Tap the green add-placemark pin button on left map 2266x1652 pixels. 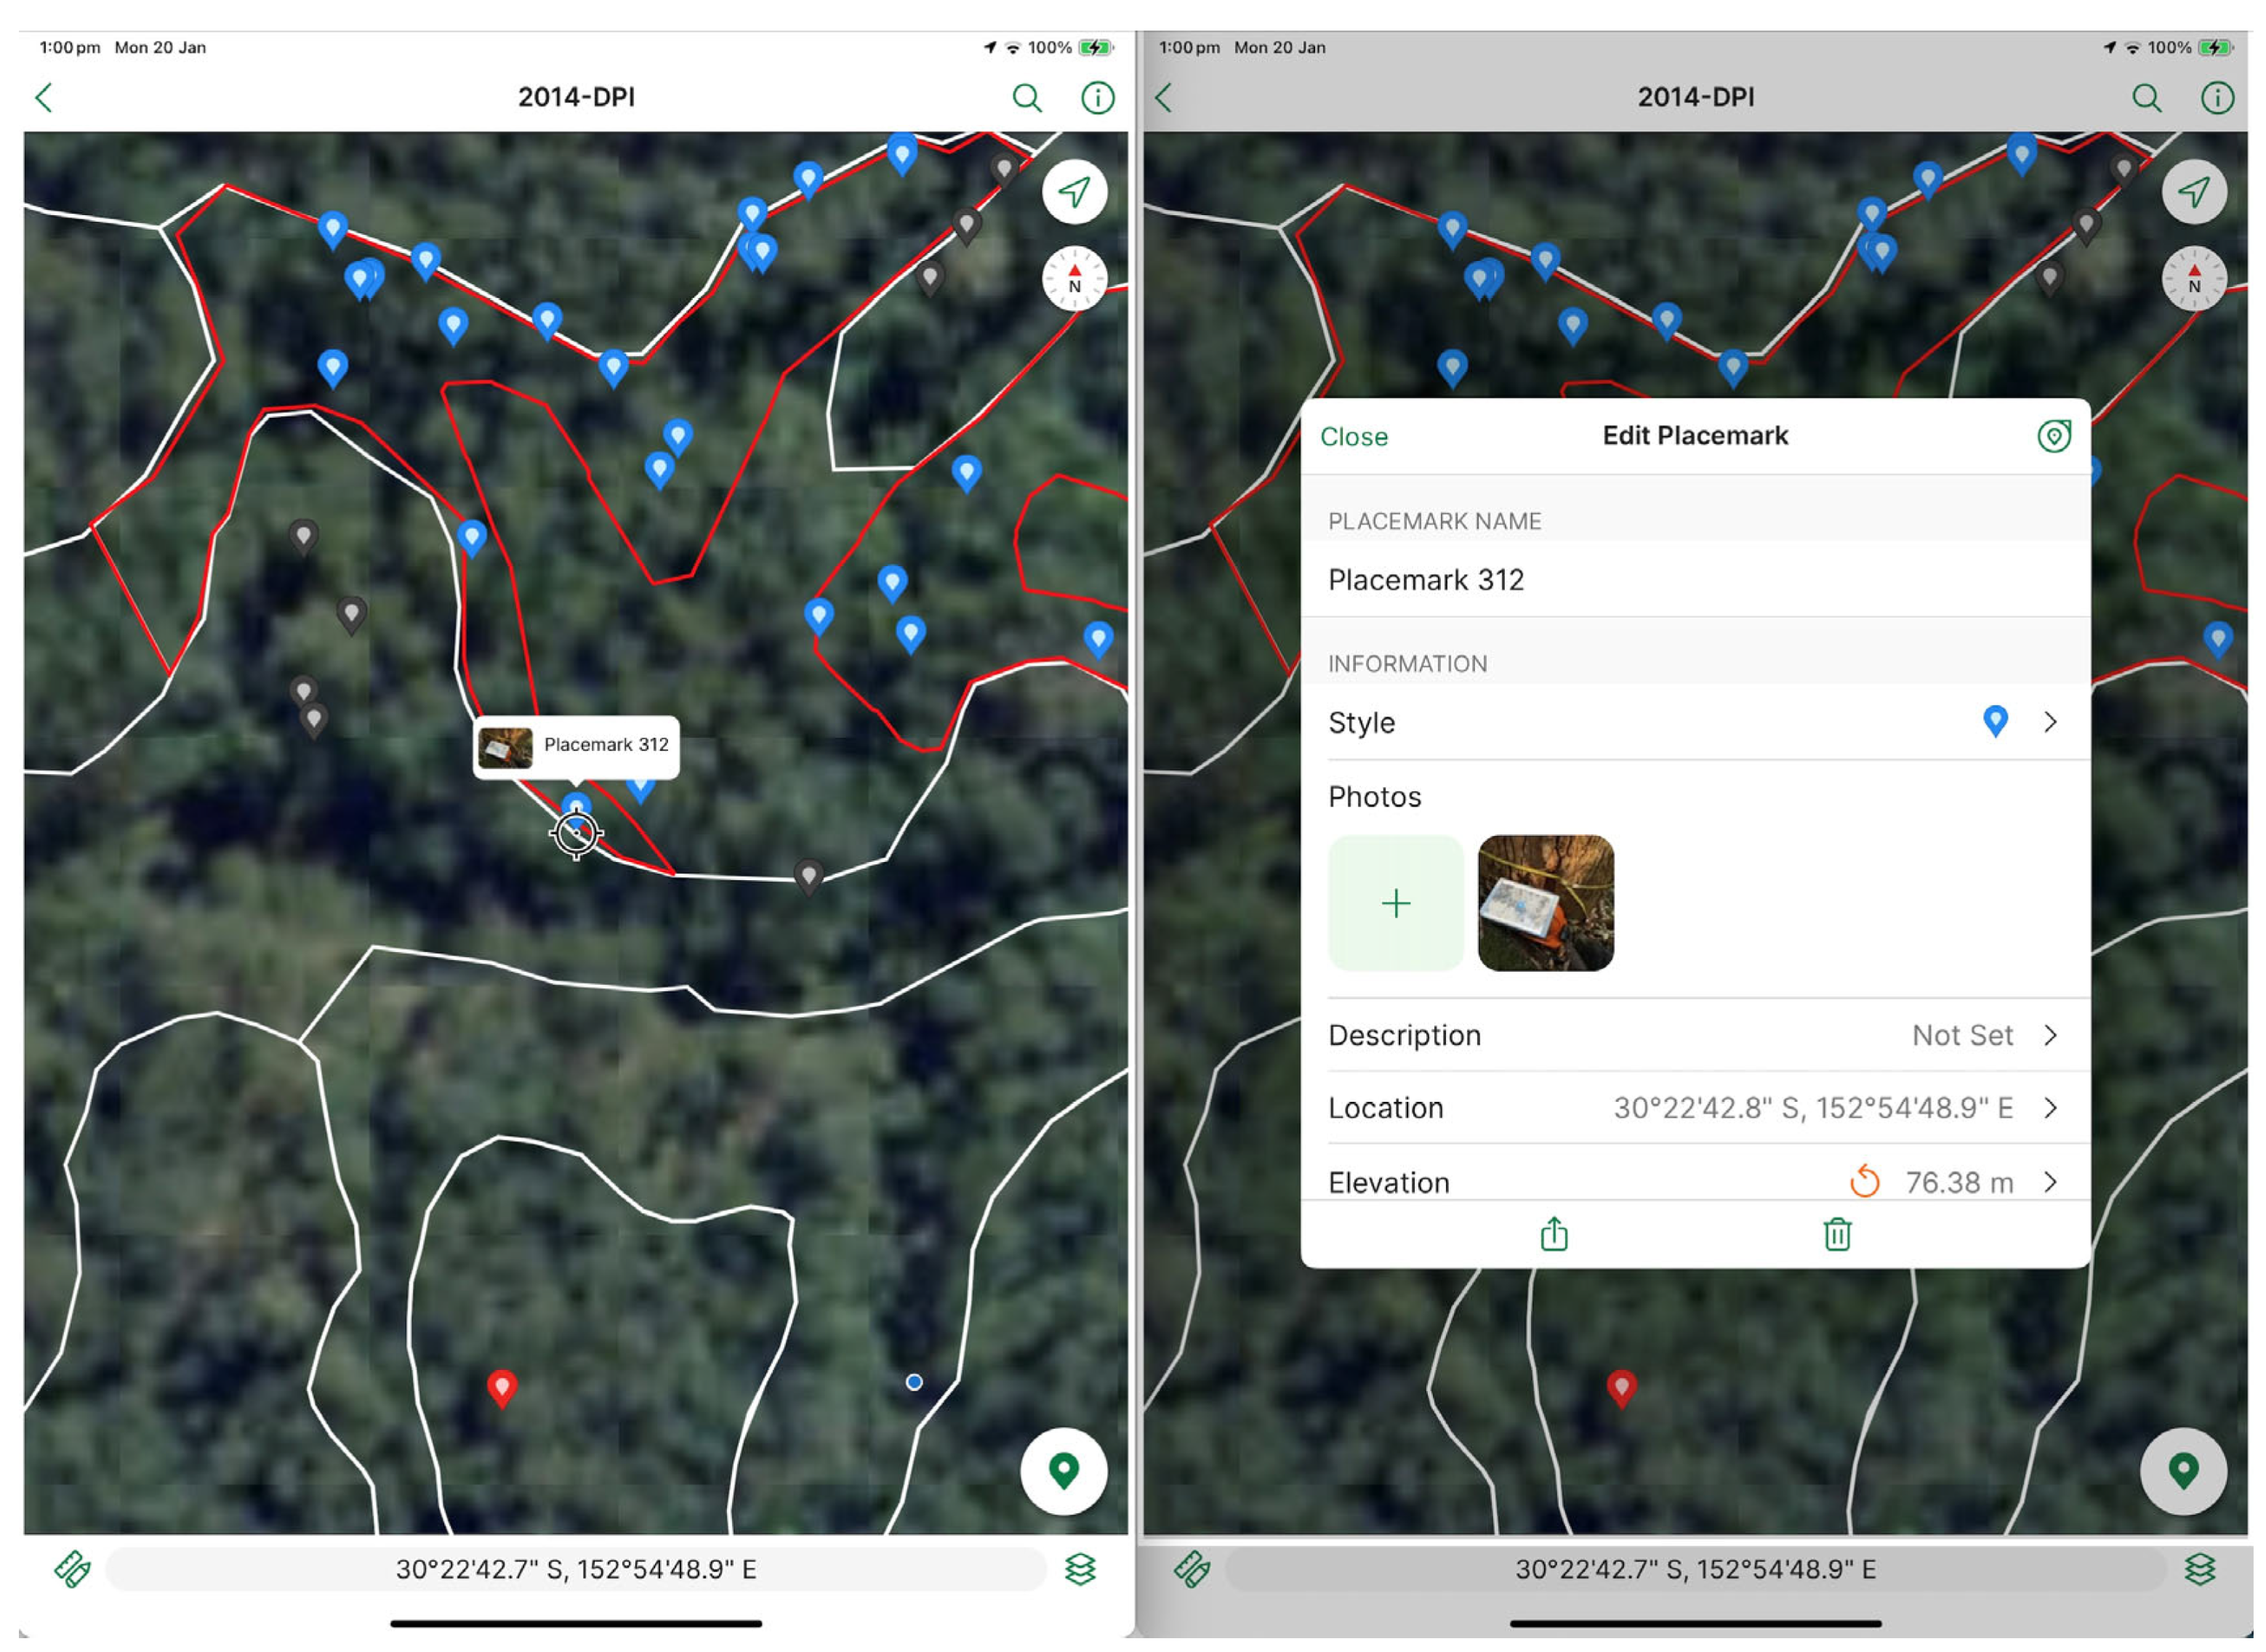(x=1063, y=1470)
